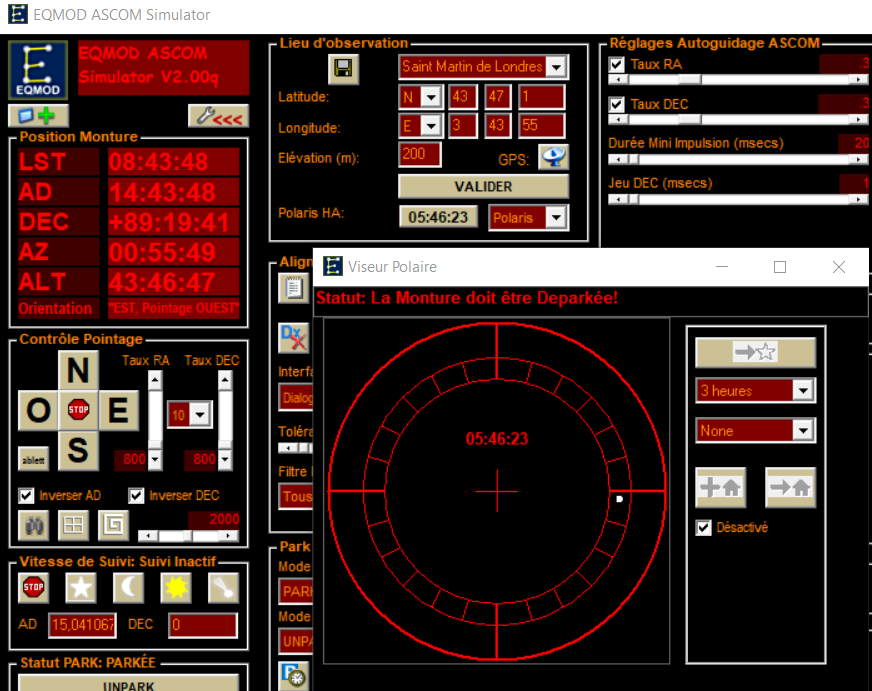
Task: Open the None dropdown in Viseur Polaire
Action: pos(803,430)
